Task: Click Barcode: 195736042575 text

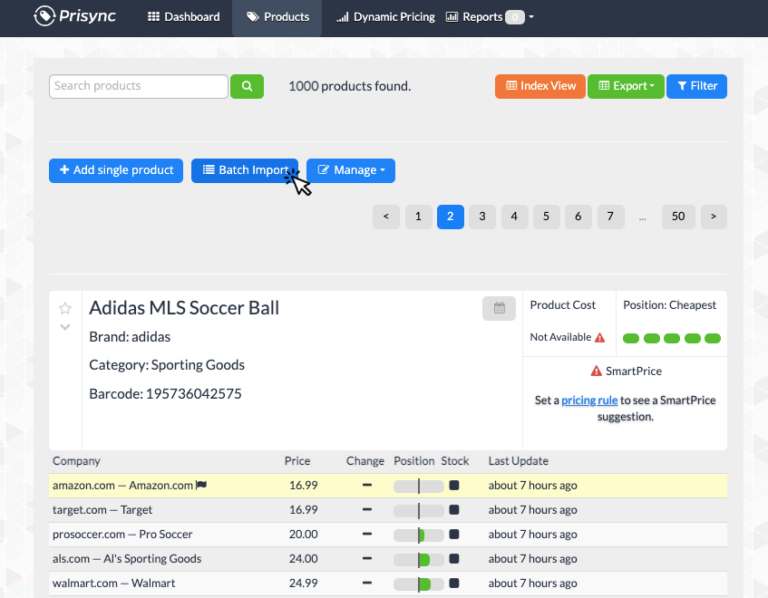Action: [x=165, y=394]
